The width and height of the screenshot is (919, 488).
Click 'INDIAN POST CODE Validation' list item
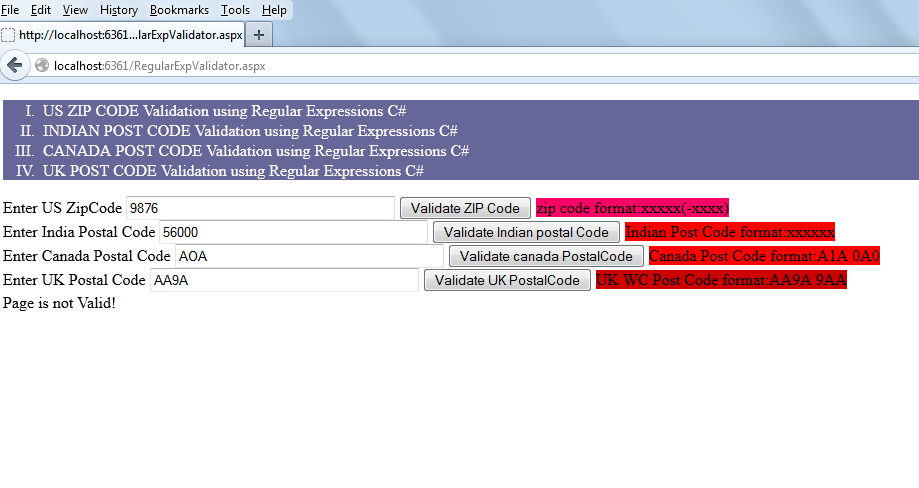click(250, 131)
